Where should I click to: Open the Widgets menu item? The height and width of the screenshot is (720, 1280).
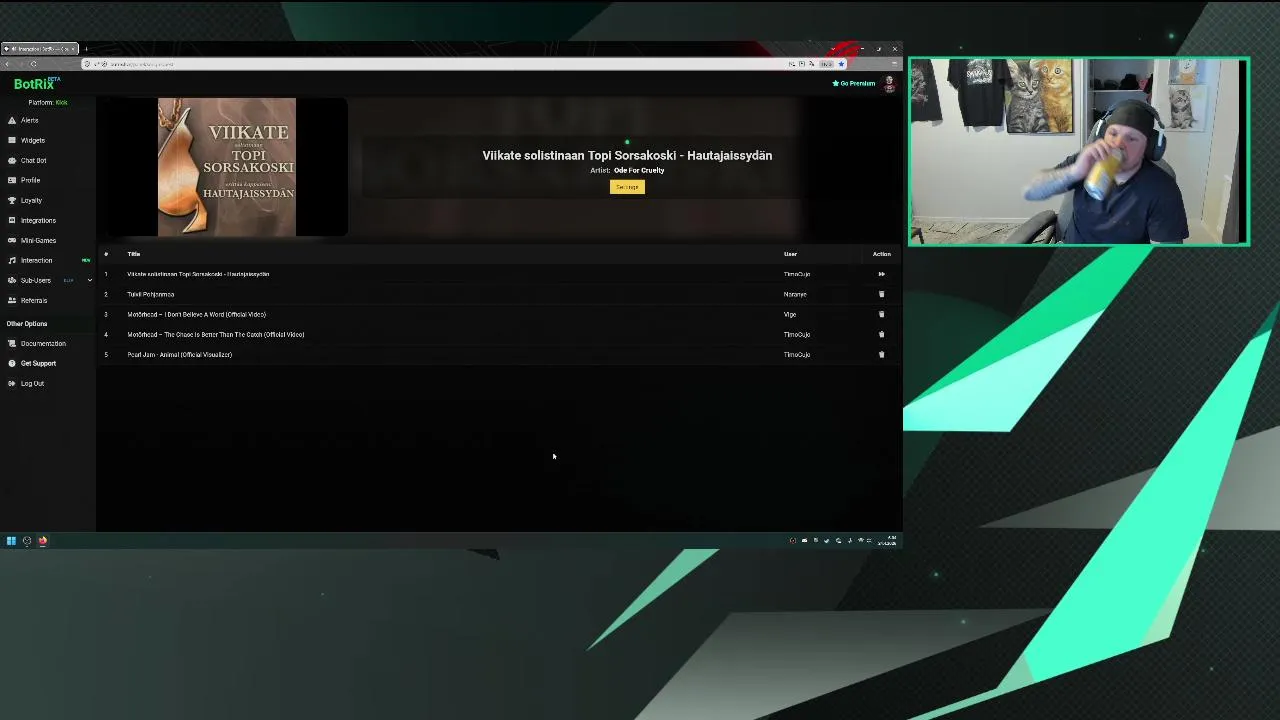(x=33, y=140)
